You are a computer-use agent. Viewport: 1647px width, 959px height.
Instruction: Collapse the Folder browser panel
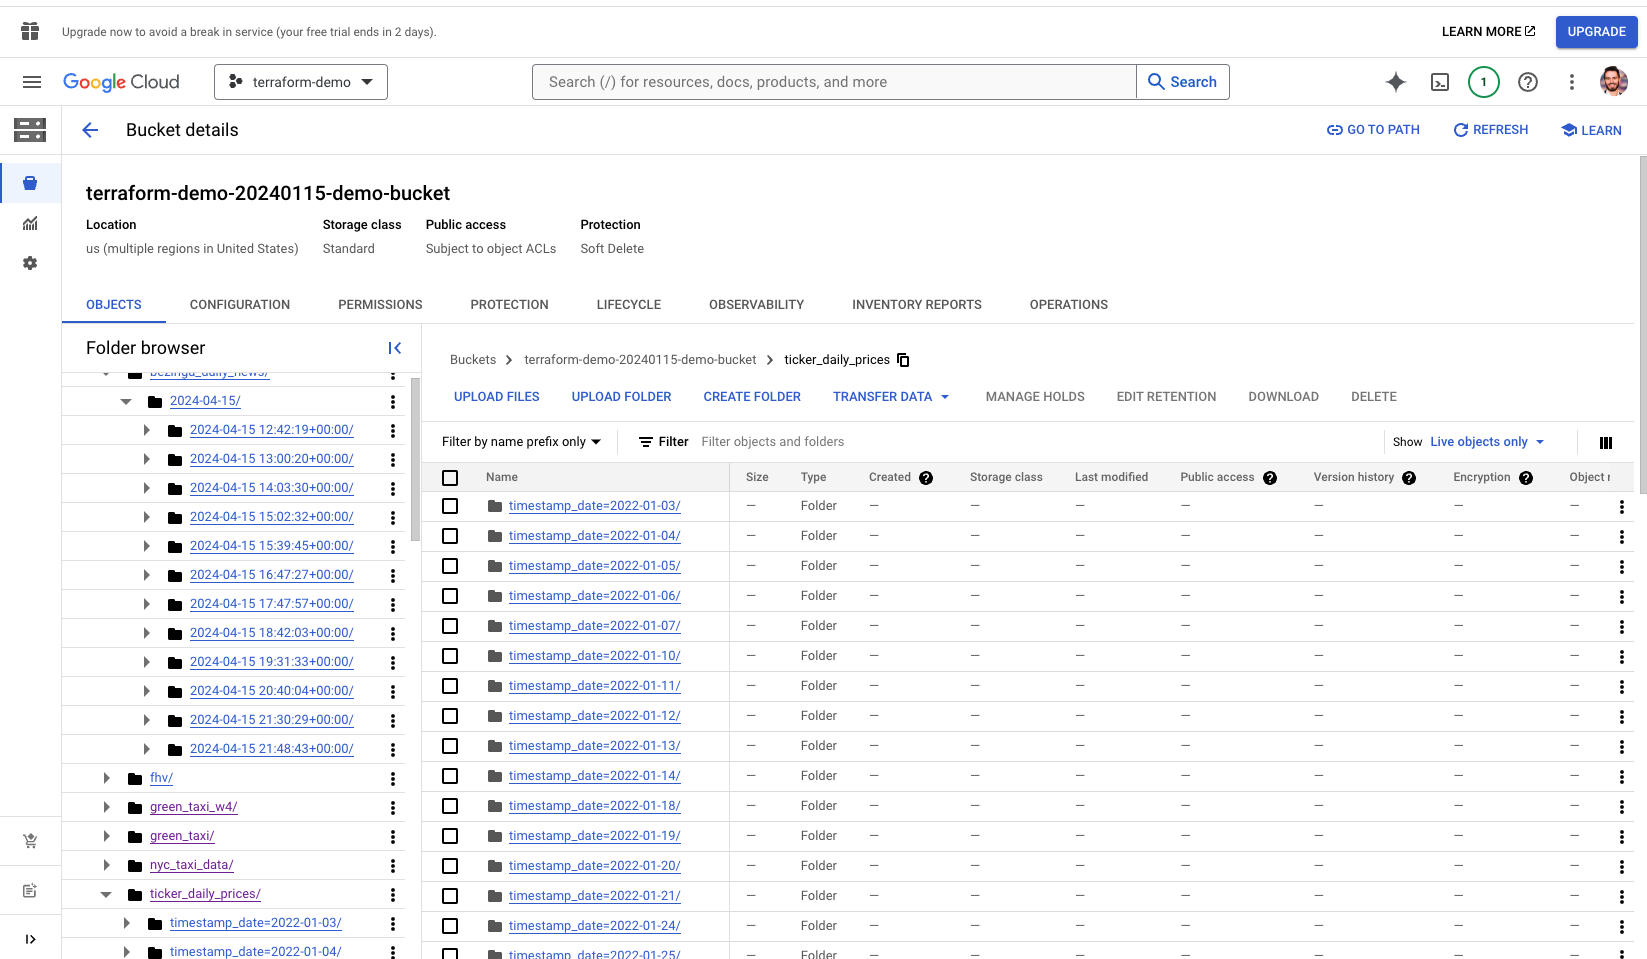pos(395,348)
